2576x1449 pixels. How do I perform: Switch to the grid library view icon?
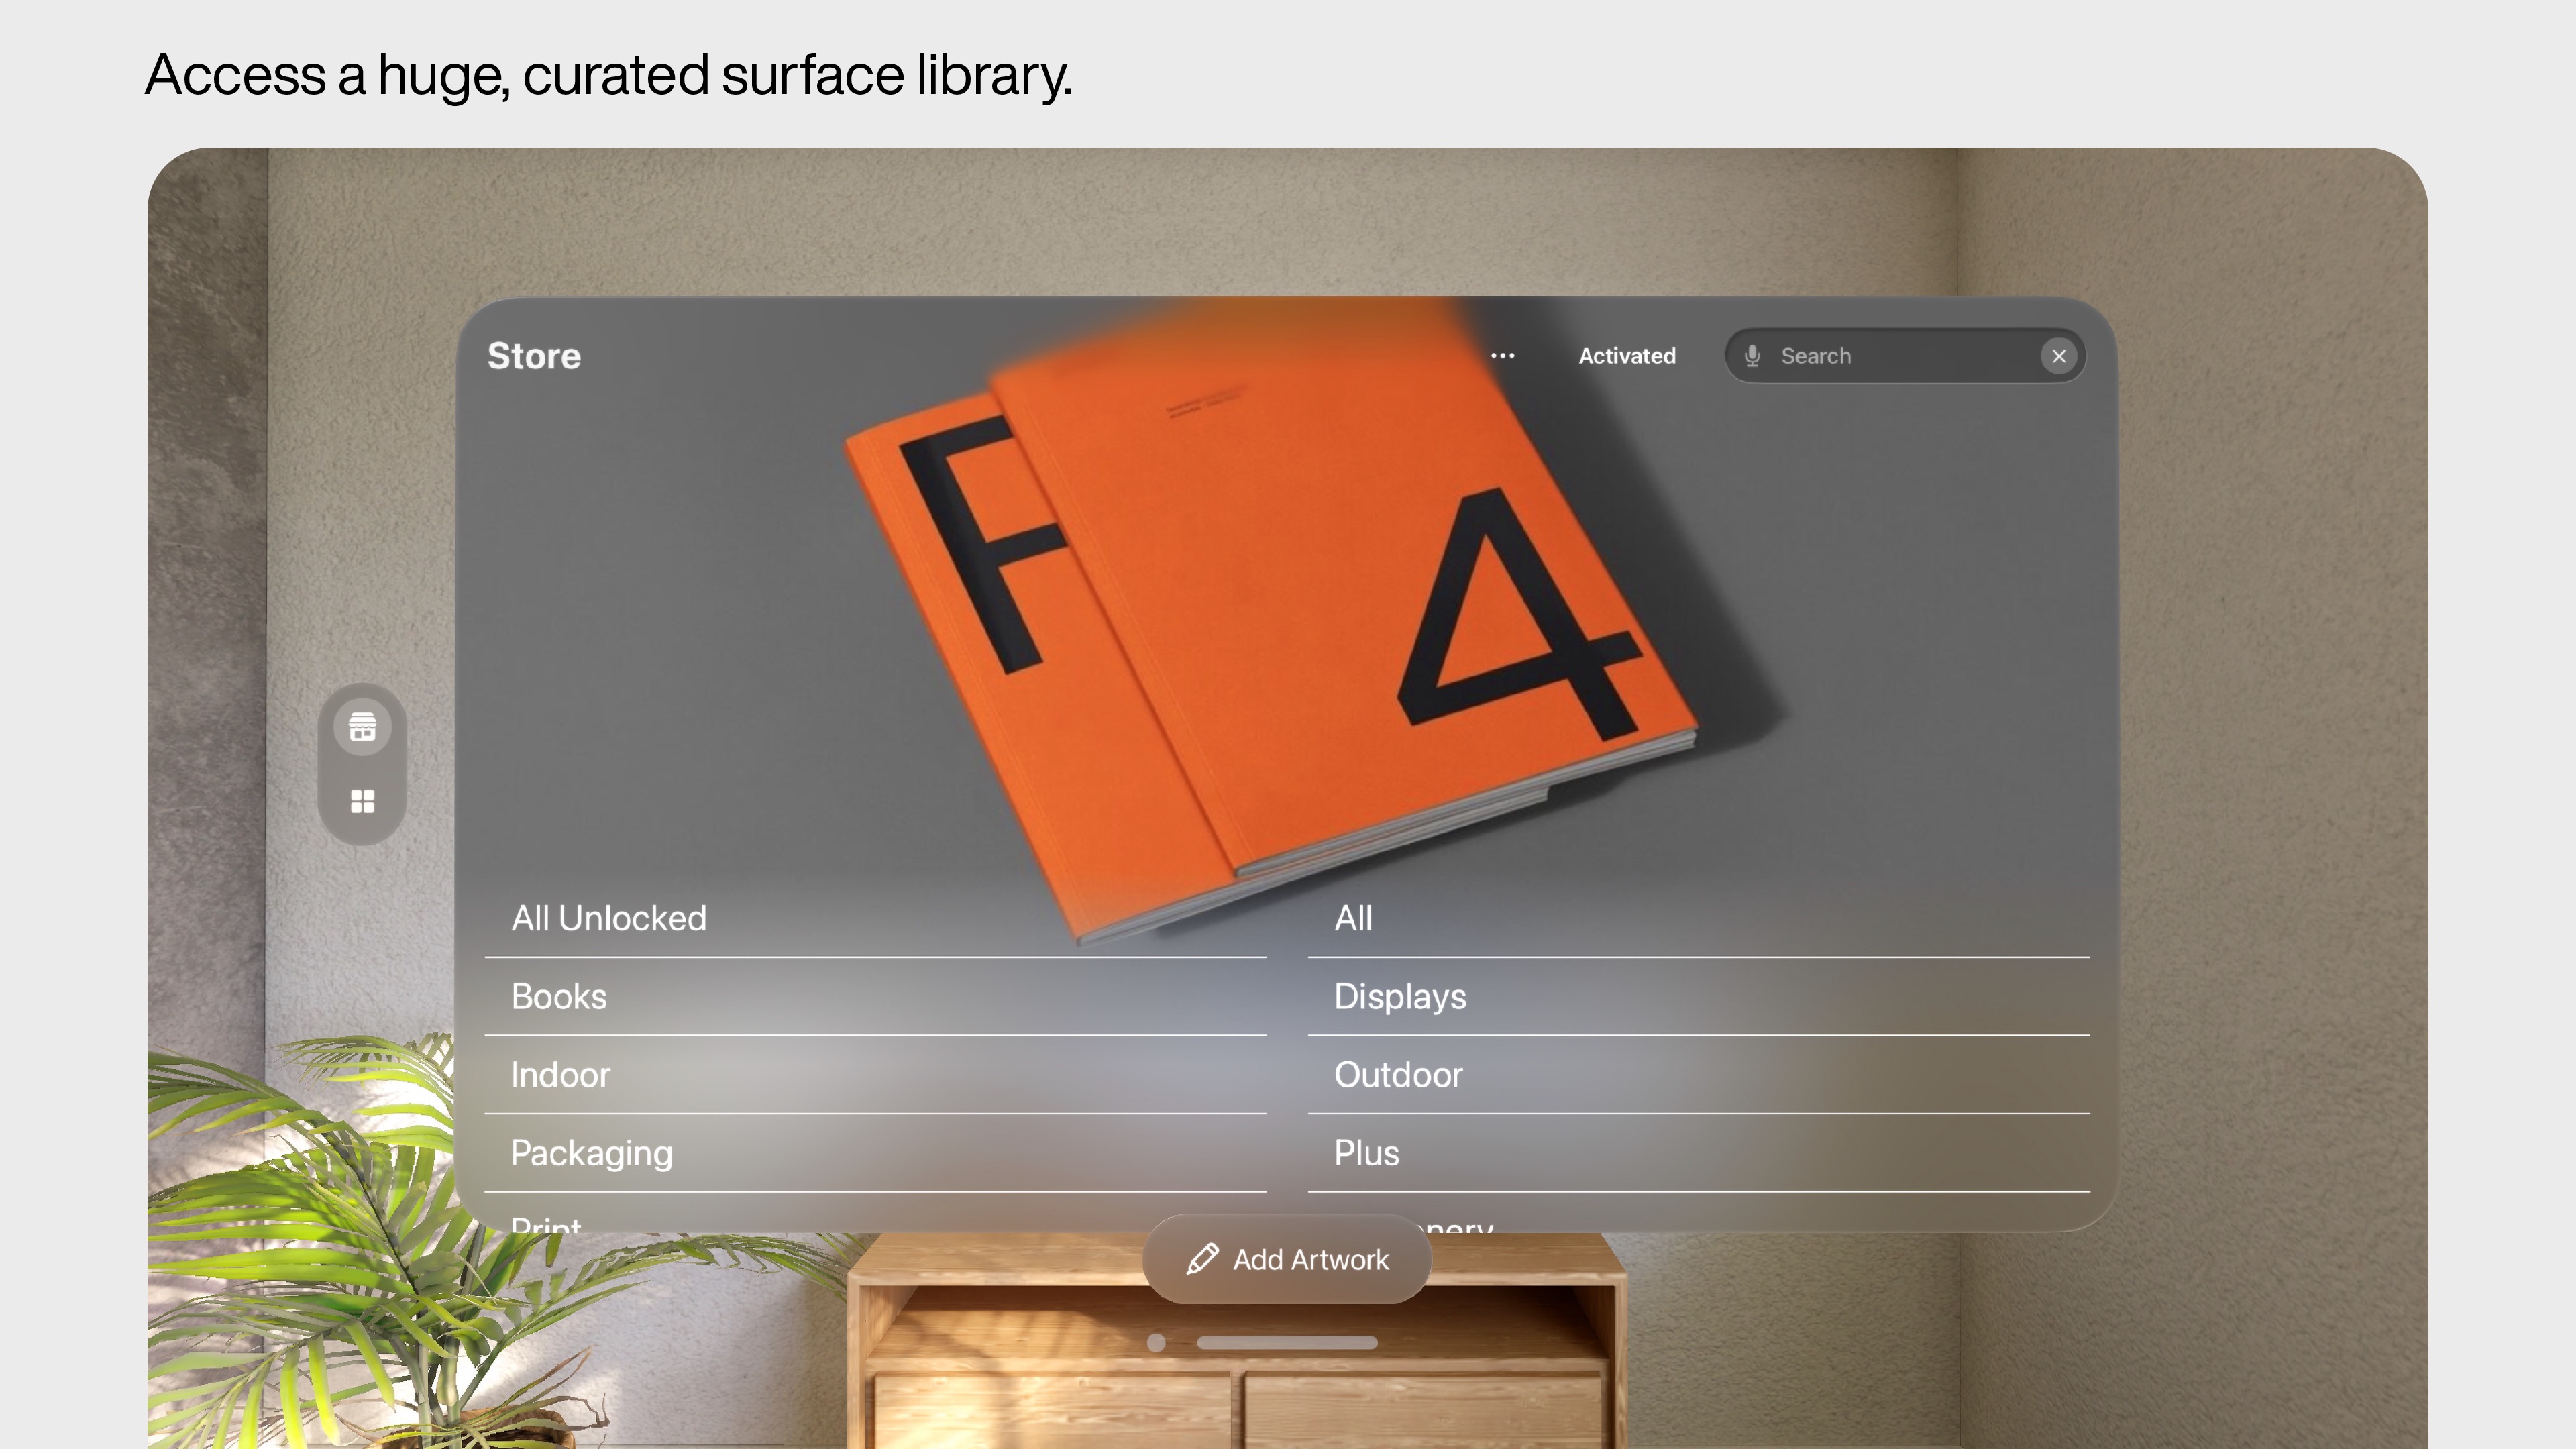[x=362, y=802]
